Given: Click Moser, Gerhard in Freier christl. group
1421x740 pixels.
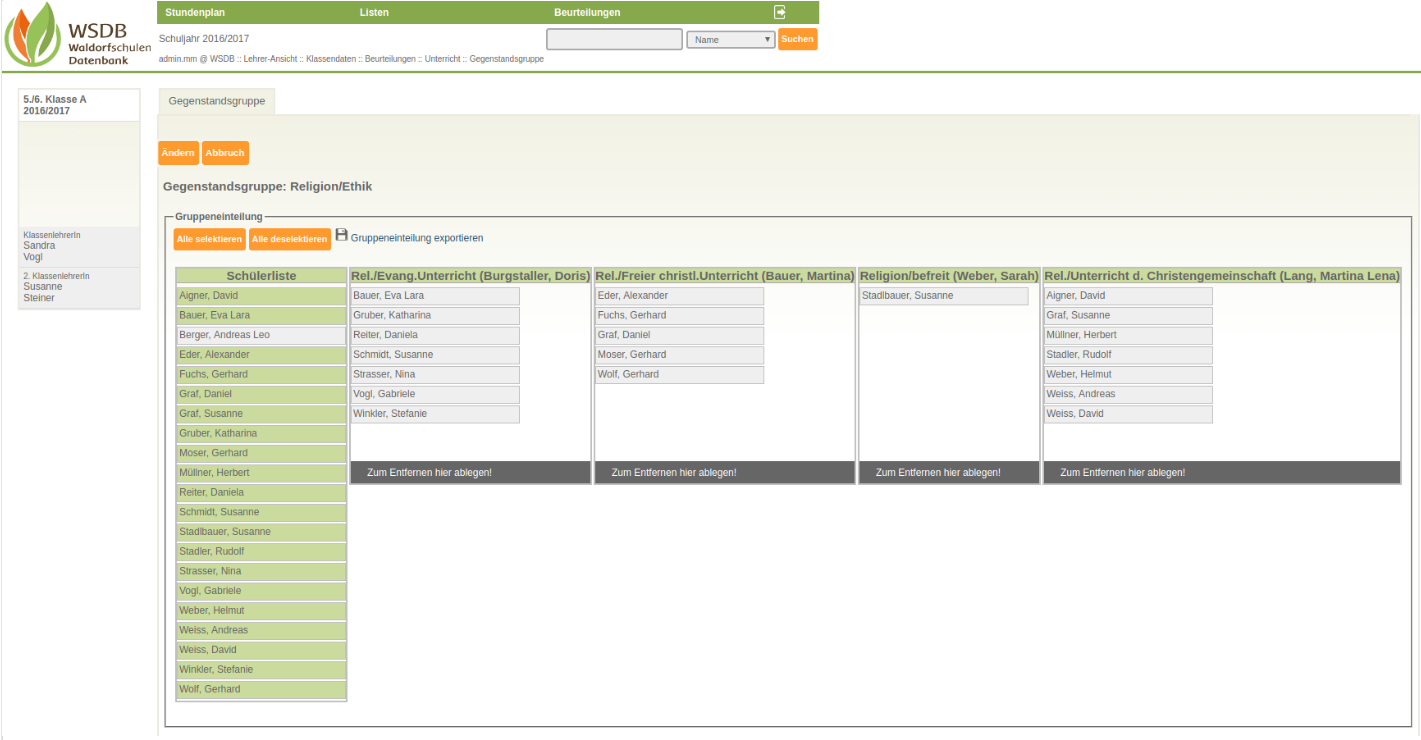Looking at the screenshot, I should [x=679, y=355].
